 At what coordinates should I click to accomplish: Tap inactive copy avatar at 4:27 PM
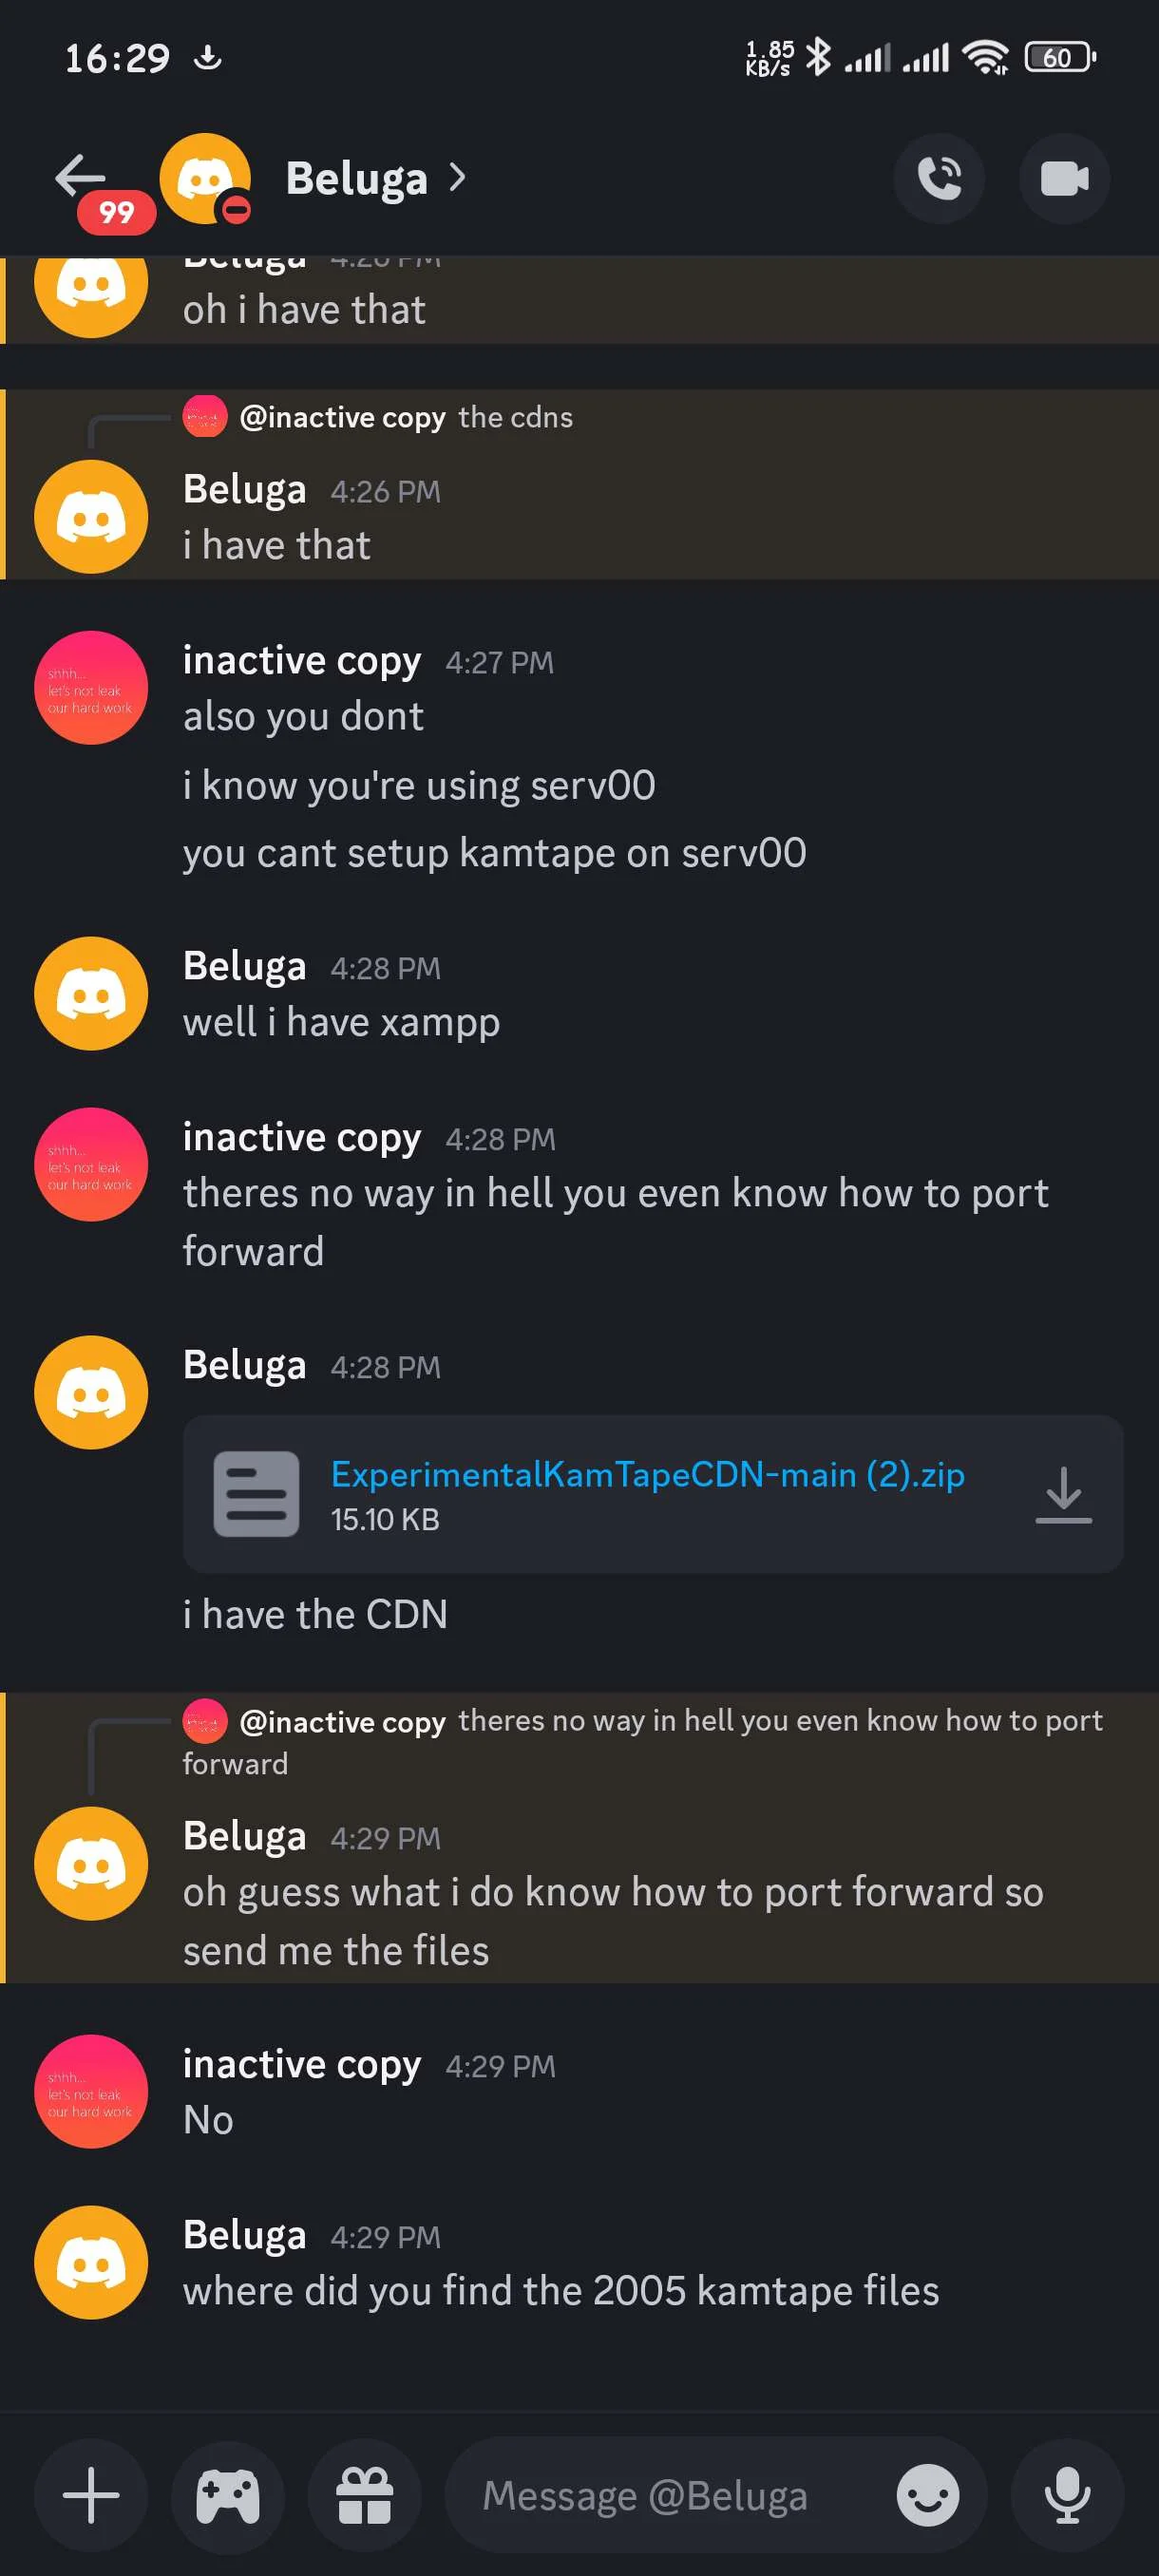click(91, 687)
